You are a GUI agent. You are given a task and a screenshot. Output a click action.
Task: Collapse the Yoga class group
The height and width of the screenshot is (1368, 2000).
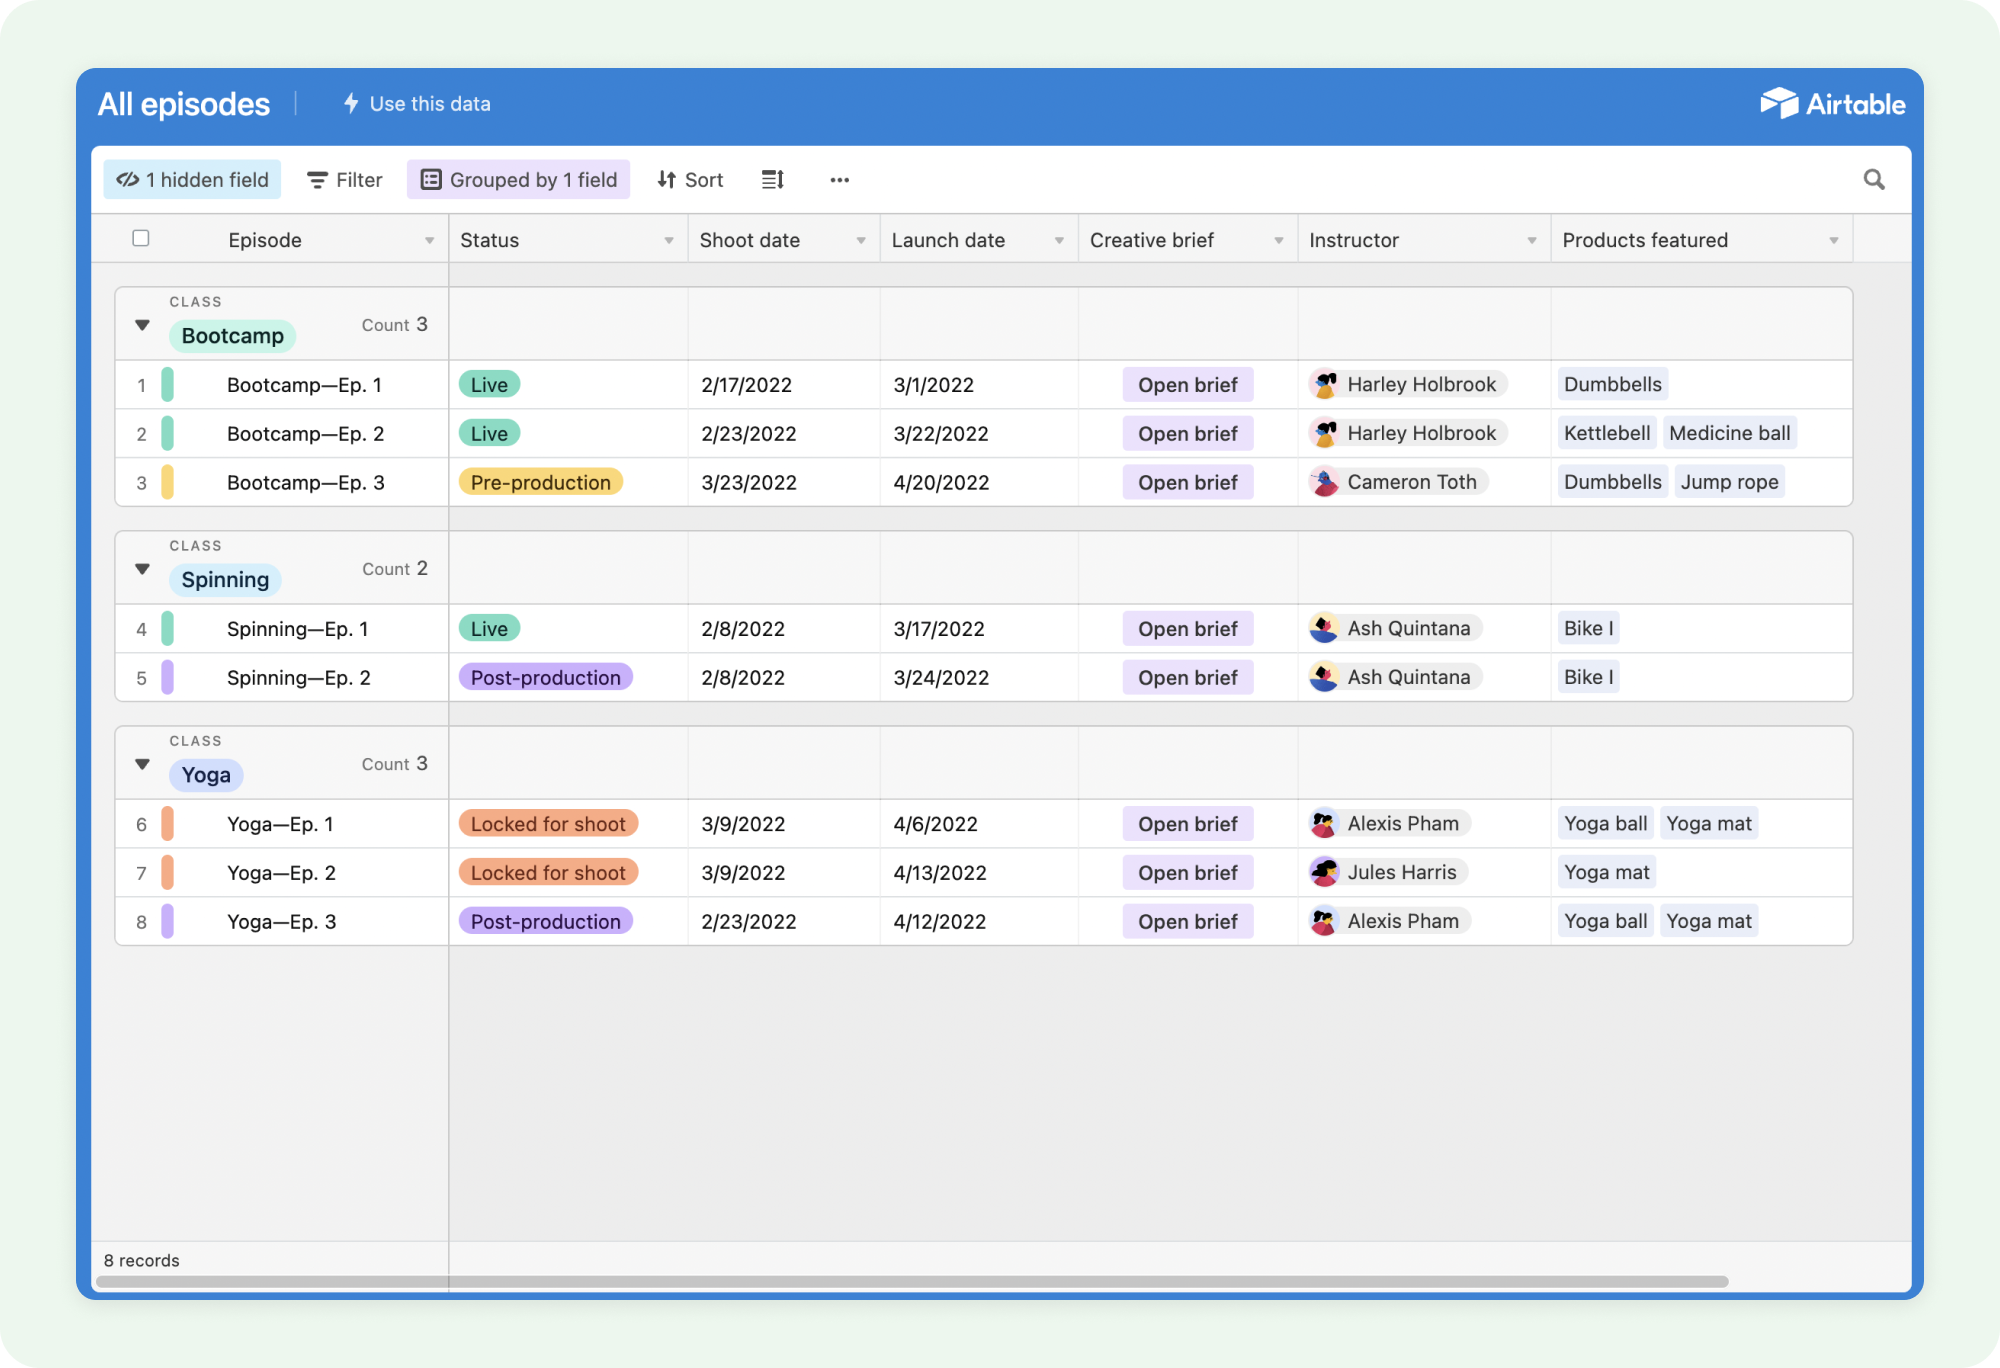click(142, 764)
